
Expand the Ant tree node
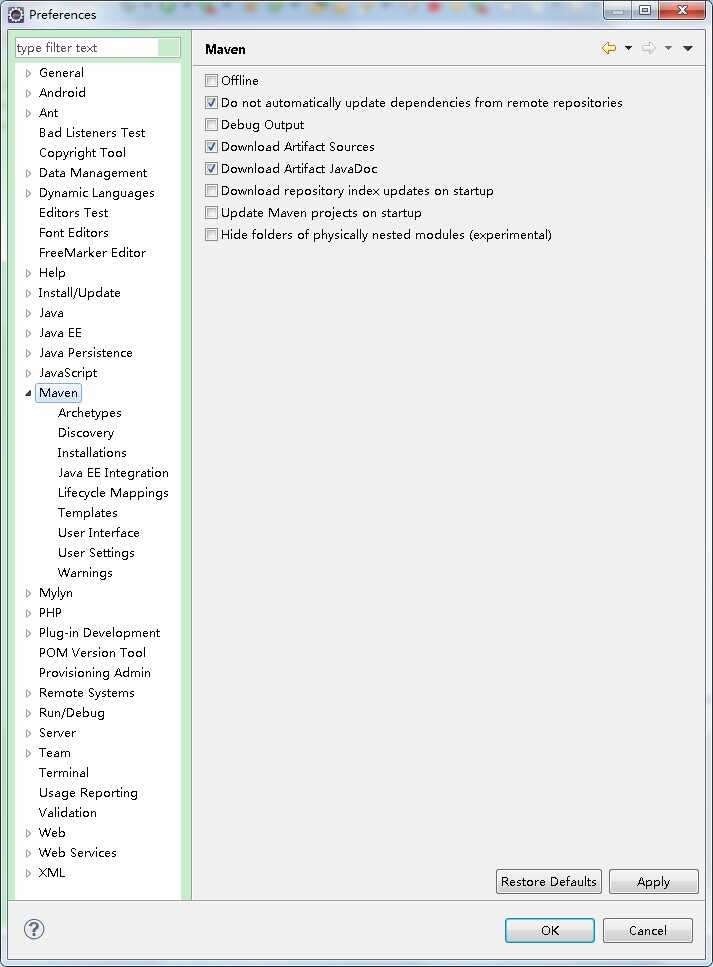28,113
